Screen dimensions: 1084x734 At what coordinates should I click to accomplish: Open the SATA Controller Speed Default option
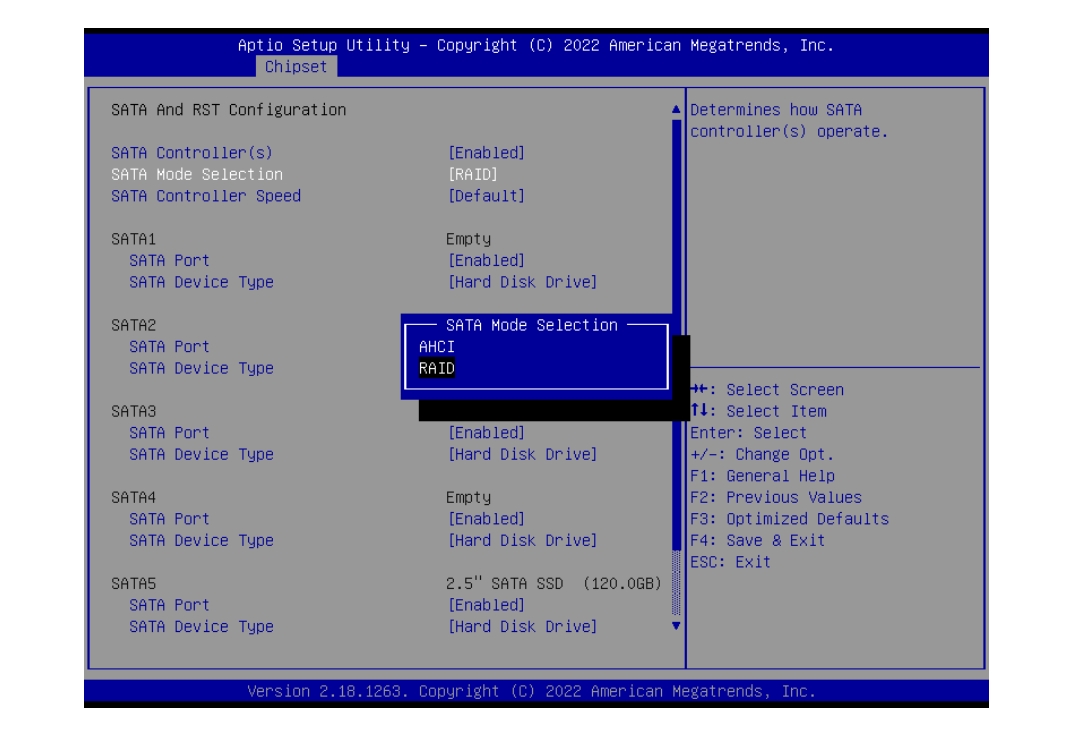coord(486,196)
